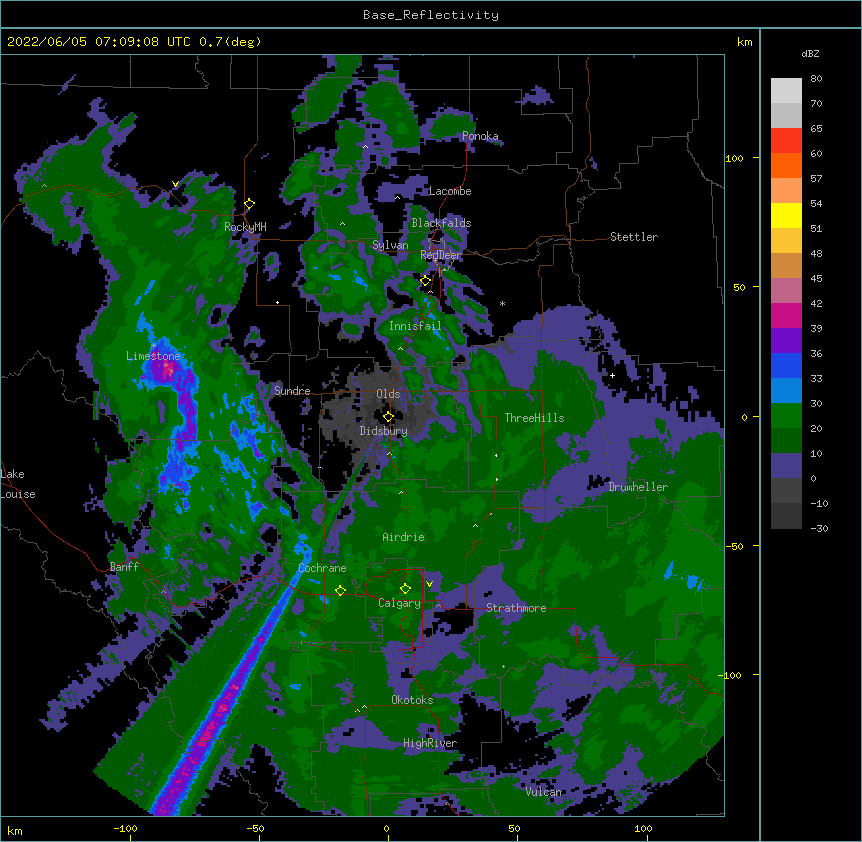
Task: Click the yellow diamond marker above RockyMH
Action: pyautogui.click(x=249, y=204)
